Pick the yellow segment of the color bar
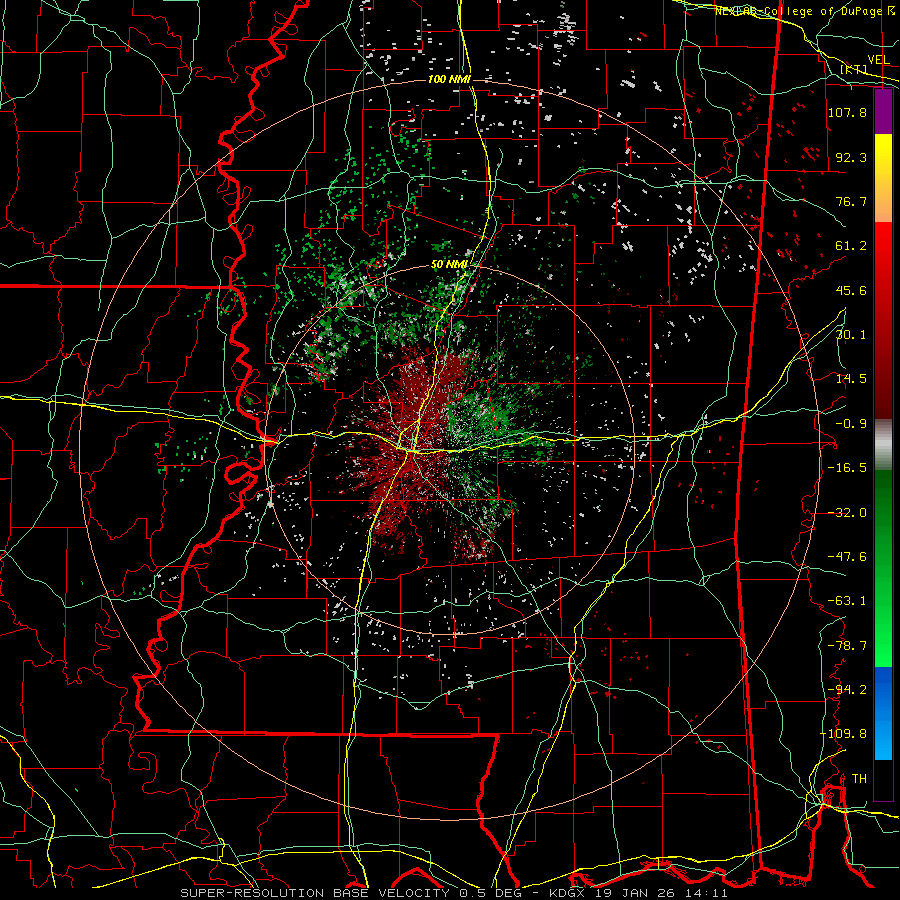The height and width of the screenshot is (900, 900). 883,156
